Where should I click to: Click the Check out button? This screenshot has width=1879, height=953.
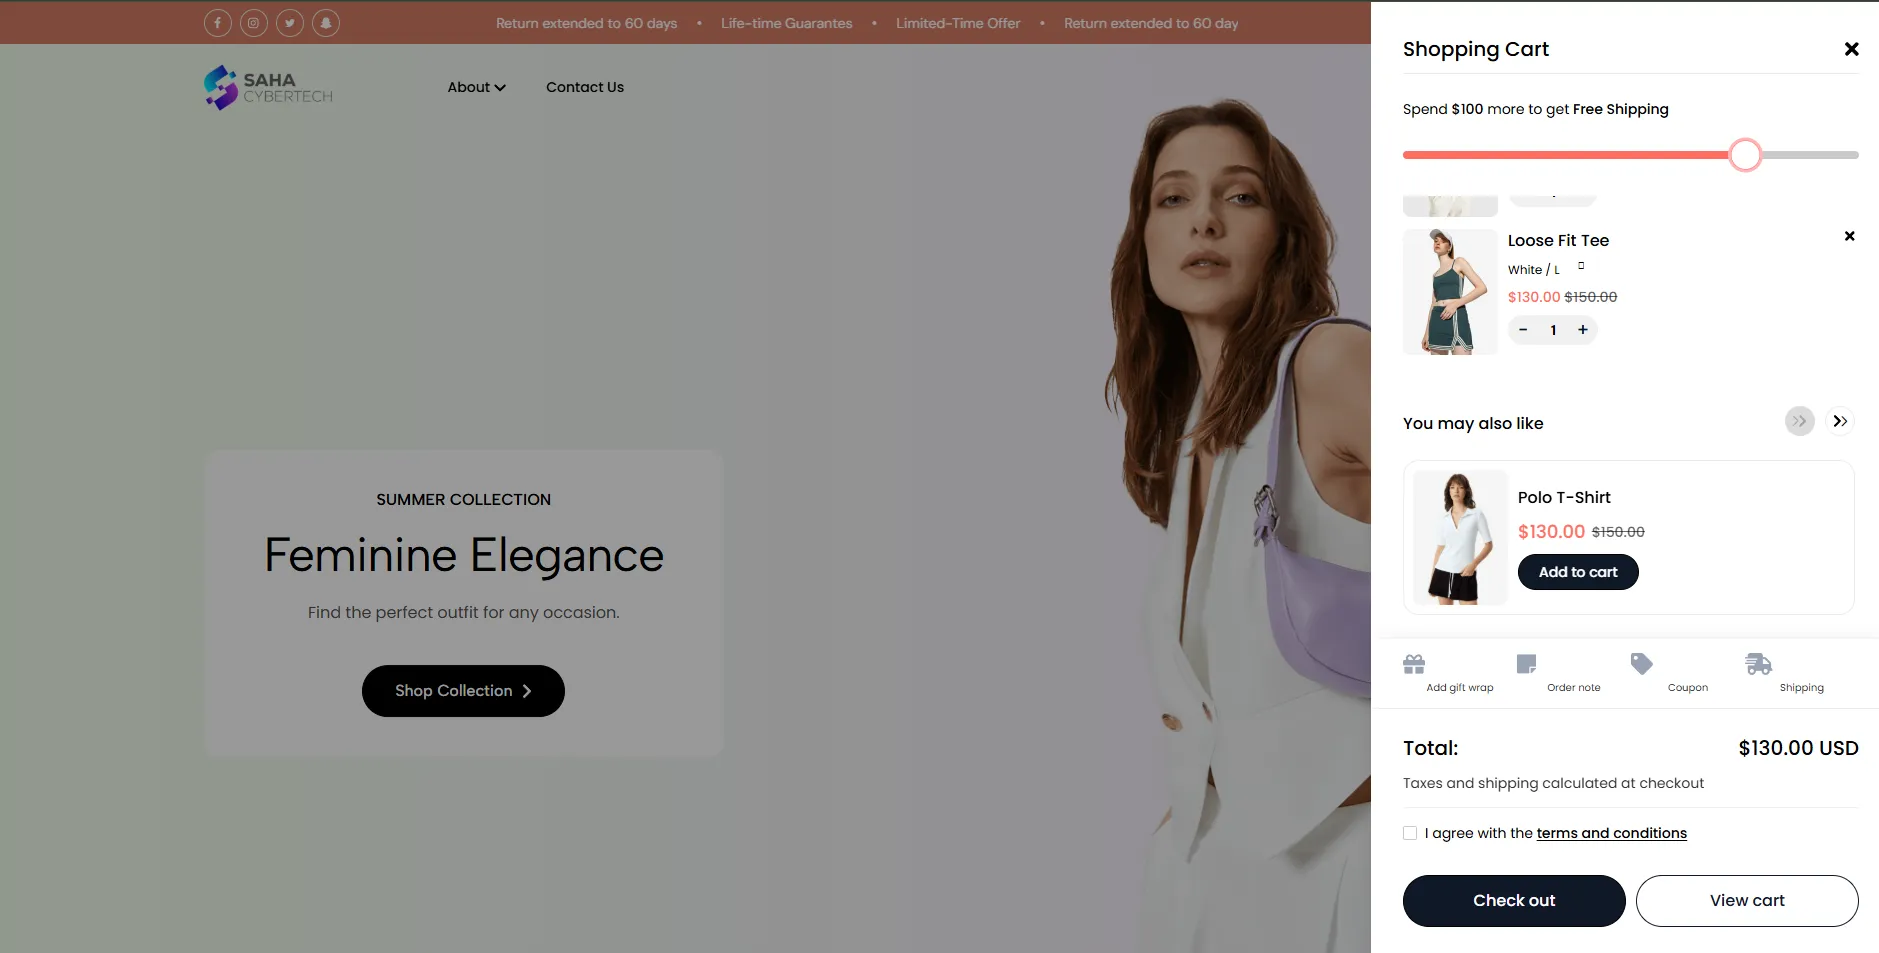click(x=1513, y=900)
